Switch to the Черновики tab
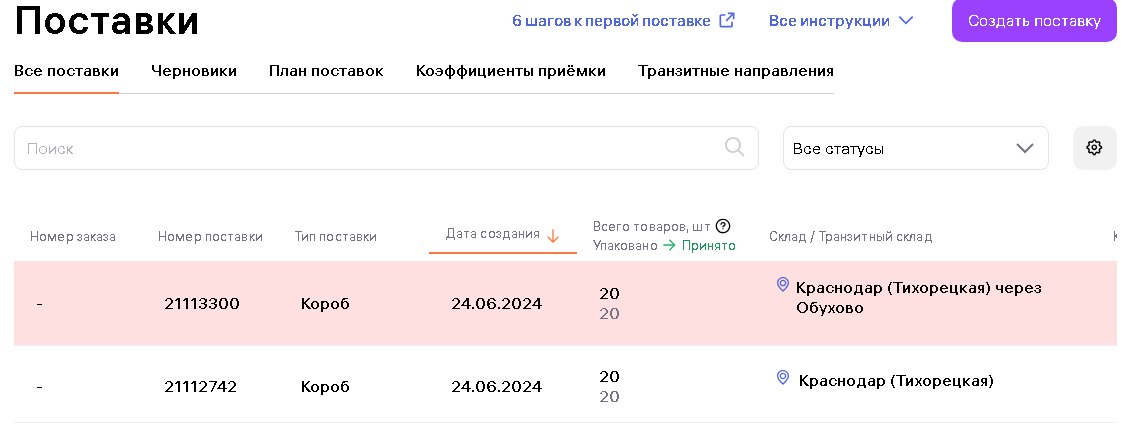The height and width of the screenshot is (426, 1124). (x=194, y=71)
